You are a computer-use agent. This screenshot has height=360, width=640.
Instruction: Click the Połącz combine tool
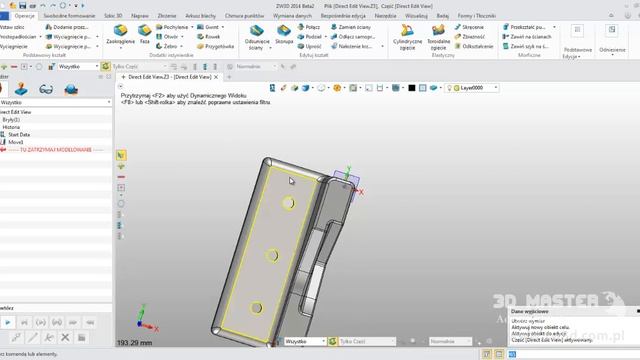tap(309, 27)
